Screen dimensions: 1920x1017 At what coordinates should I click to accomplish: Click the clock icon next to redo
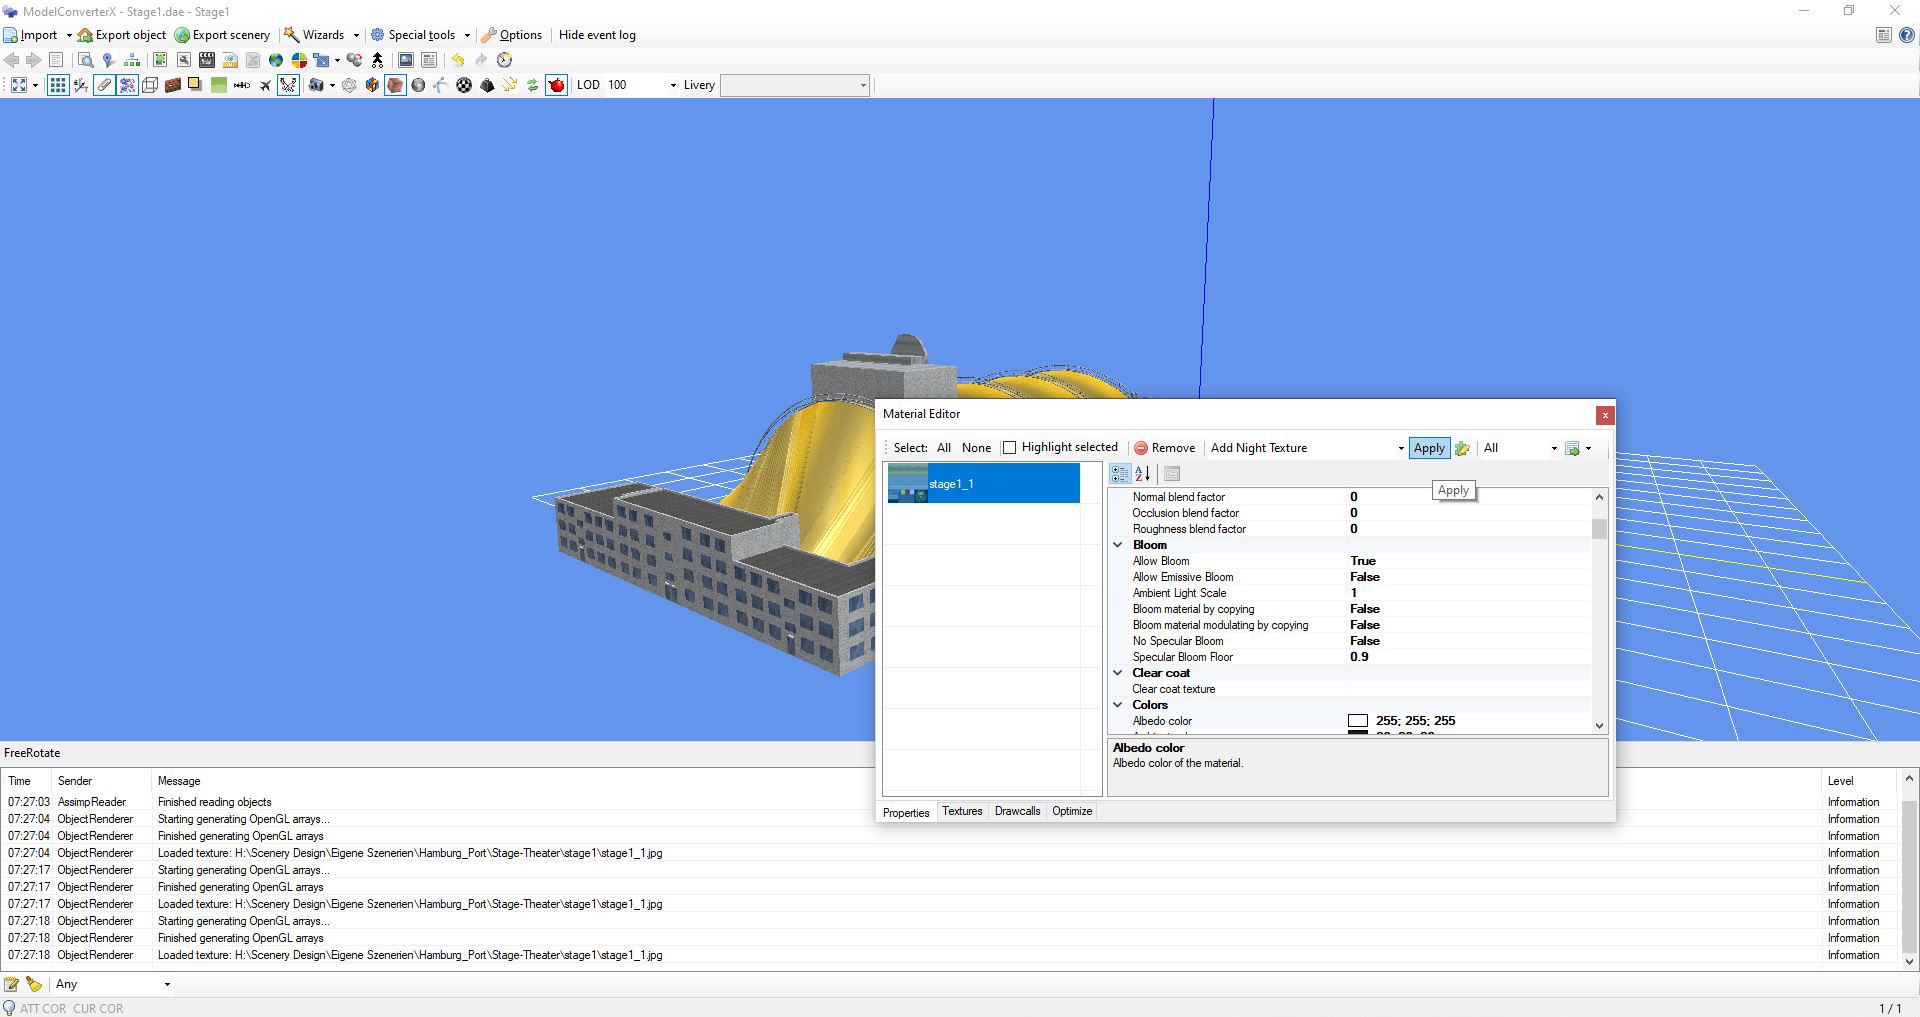[x=505, y=60]
